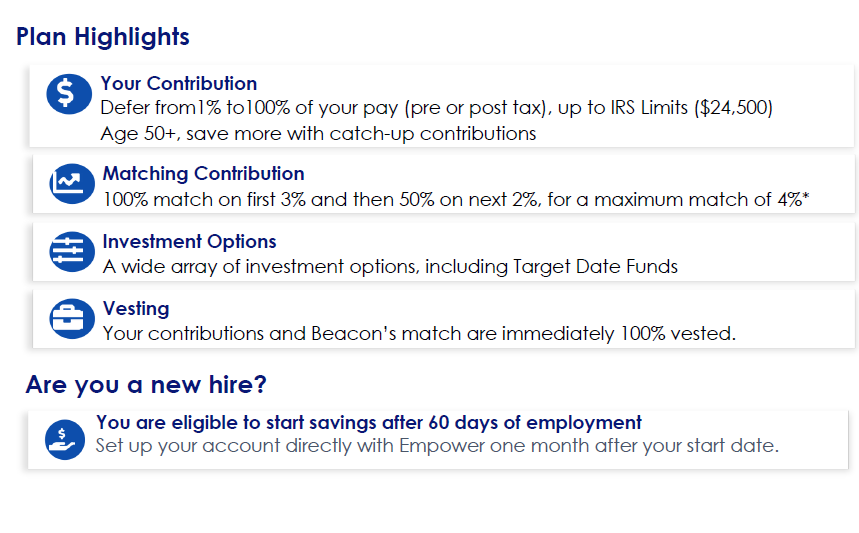Open the Investment Options heading
This screenshot has width=859, height=533.
(x=190, y=242)
